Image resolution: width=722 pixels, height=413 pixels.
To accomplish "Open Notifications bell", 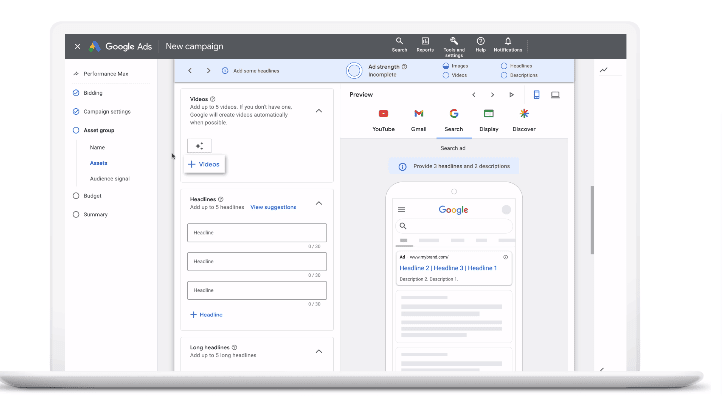I will click(x=507, y=45).
